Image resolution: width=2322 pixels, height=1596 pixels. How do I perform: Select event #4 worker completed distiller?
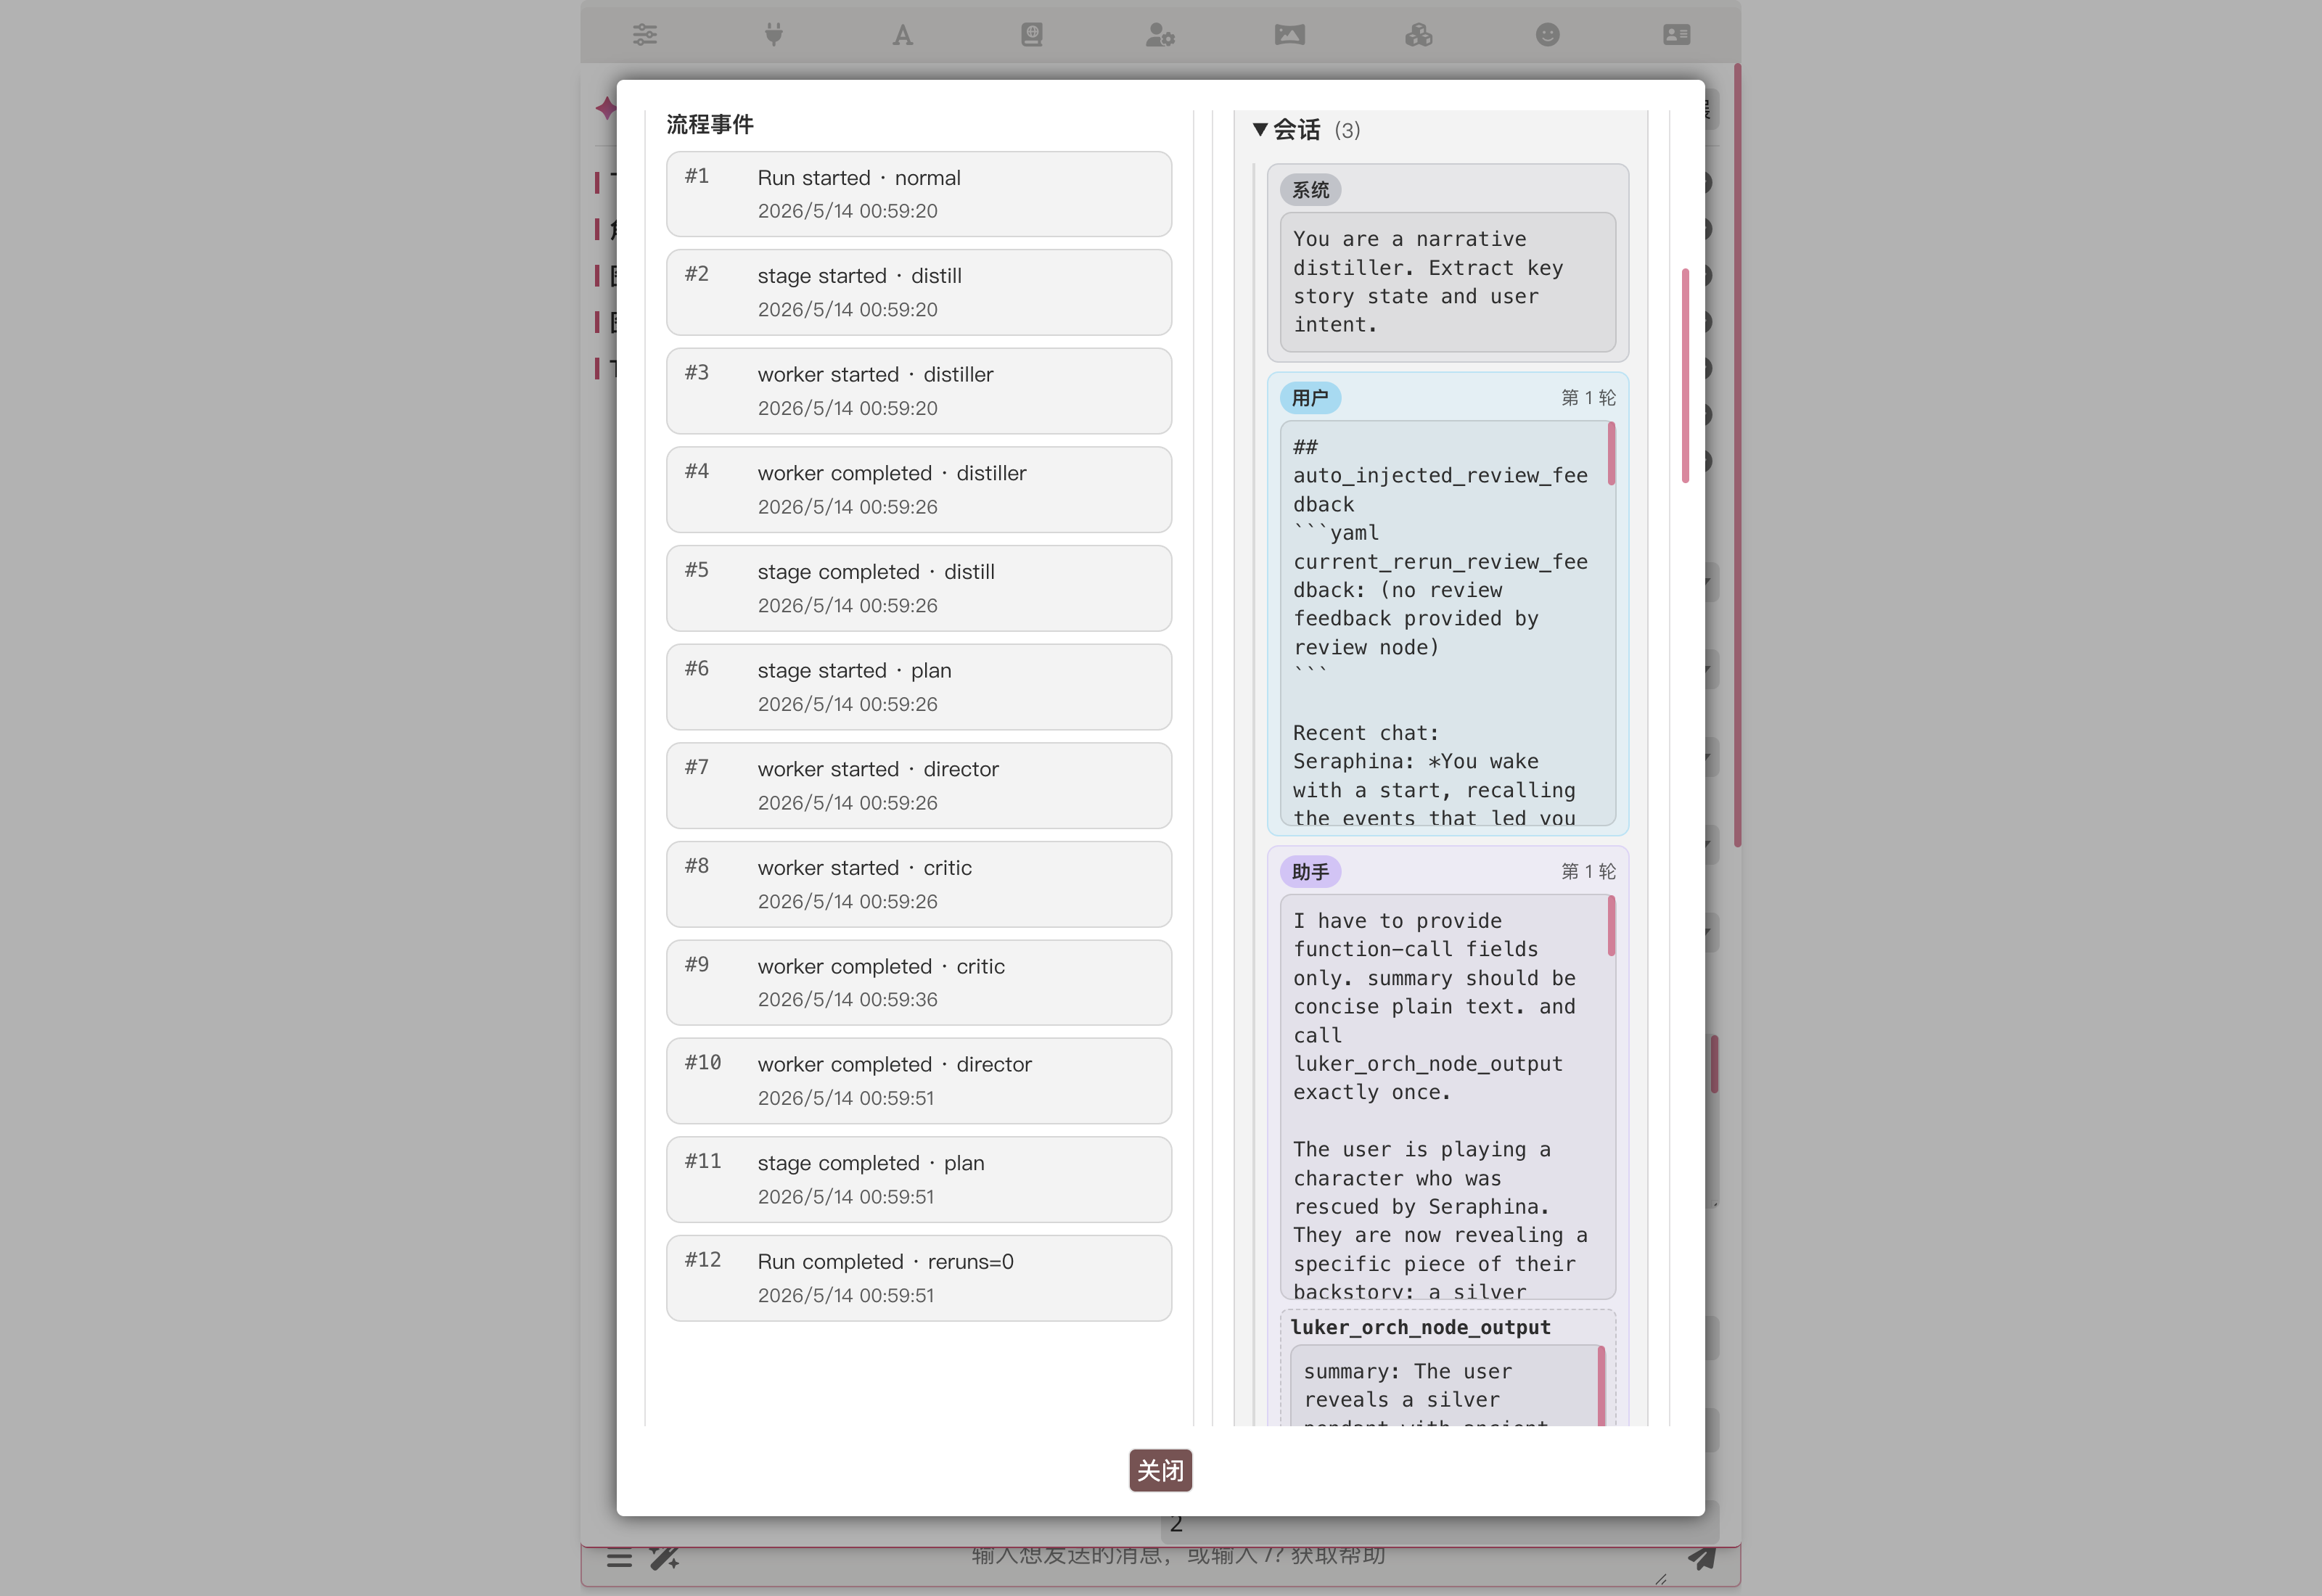click(919, 489)
